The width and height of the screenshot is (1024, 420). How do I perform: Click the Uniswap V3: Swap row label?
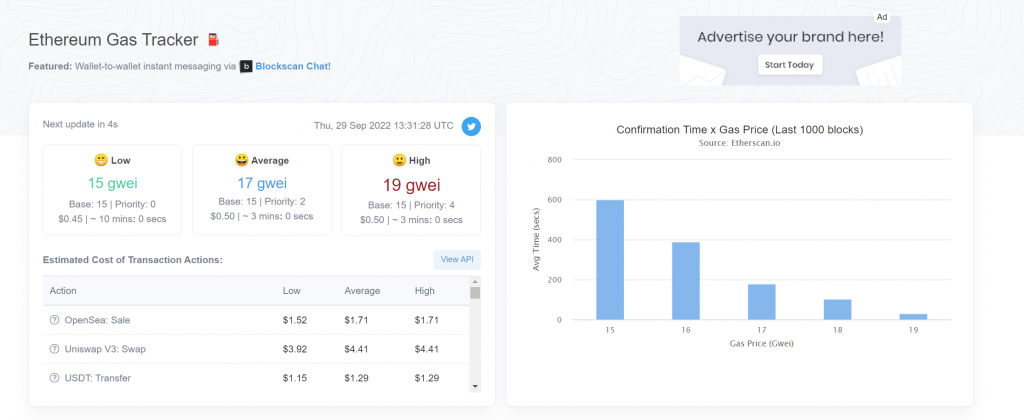point(105,349)
